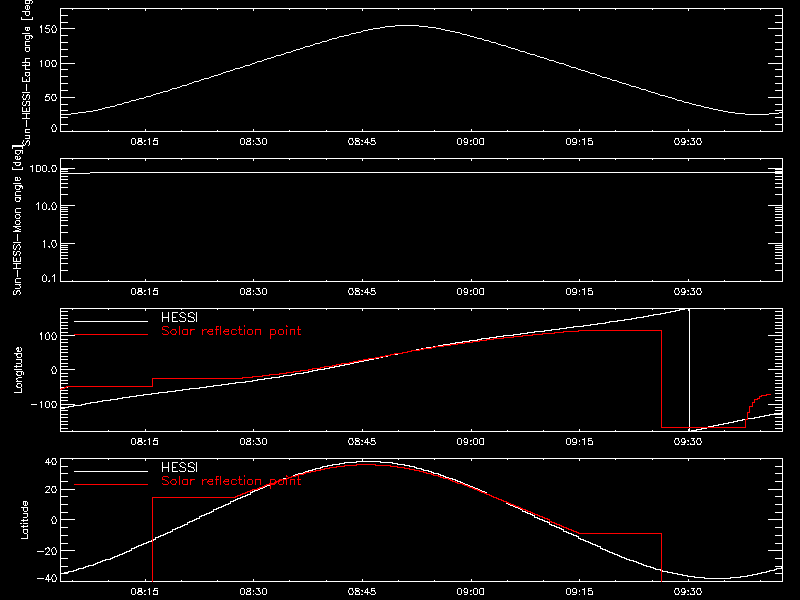Click 09:15 under the Moon angle plot
This screenshot has width=800, height=600.
[x=579, y=291]
